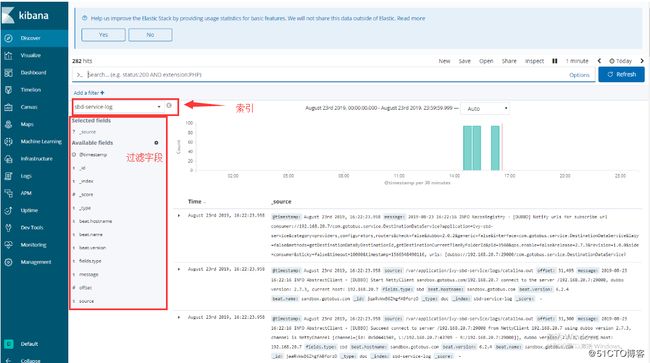This screenshot has height=363, width=650.
Task: Select the beat.name field
Action: 90,235
